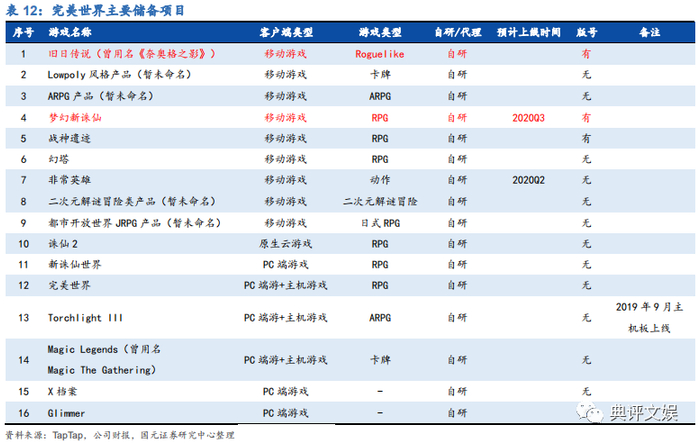Click the game name 完美世界 in row 12
The width and height of the screenshot is (700, 443).
(x=70, y=285)
